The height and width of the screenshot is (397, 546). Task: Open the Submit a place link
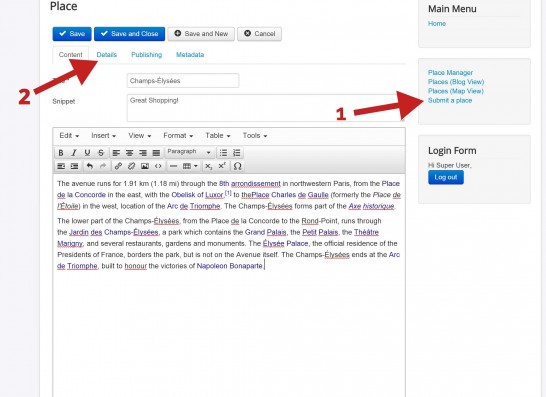(450, 100)
